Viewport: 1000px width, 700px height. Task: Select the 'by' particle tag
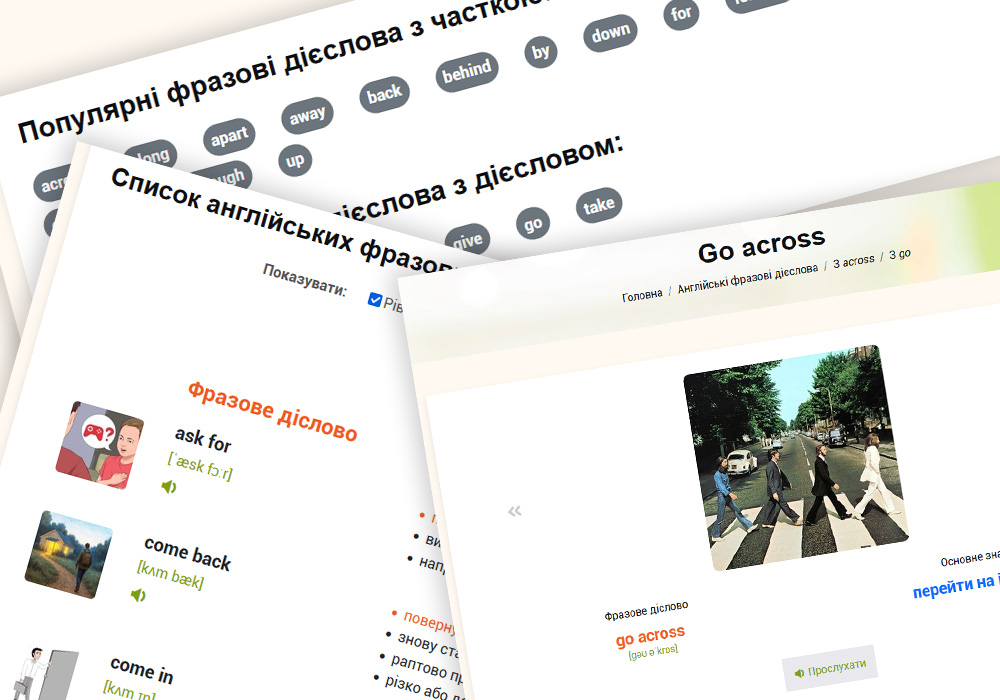(x=541, y=52)
